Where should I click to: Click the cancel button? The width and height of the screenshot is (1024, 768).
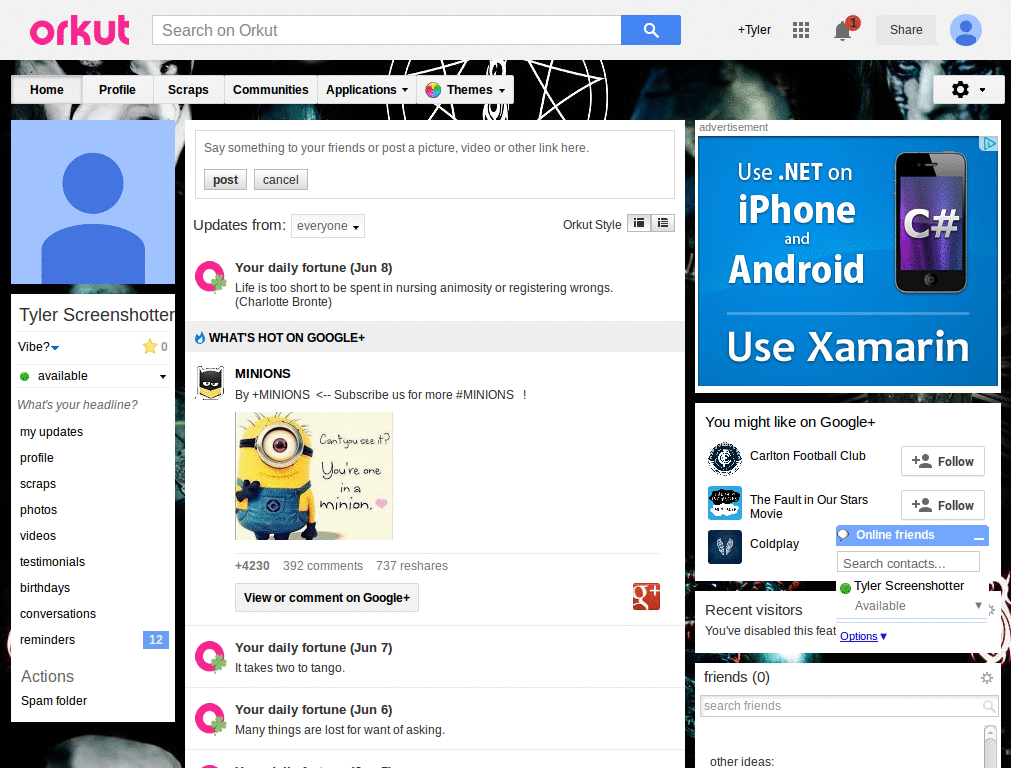[281, 180]
